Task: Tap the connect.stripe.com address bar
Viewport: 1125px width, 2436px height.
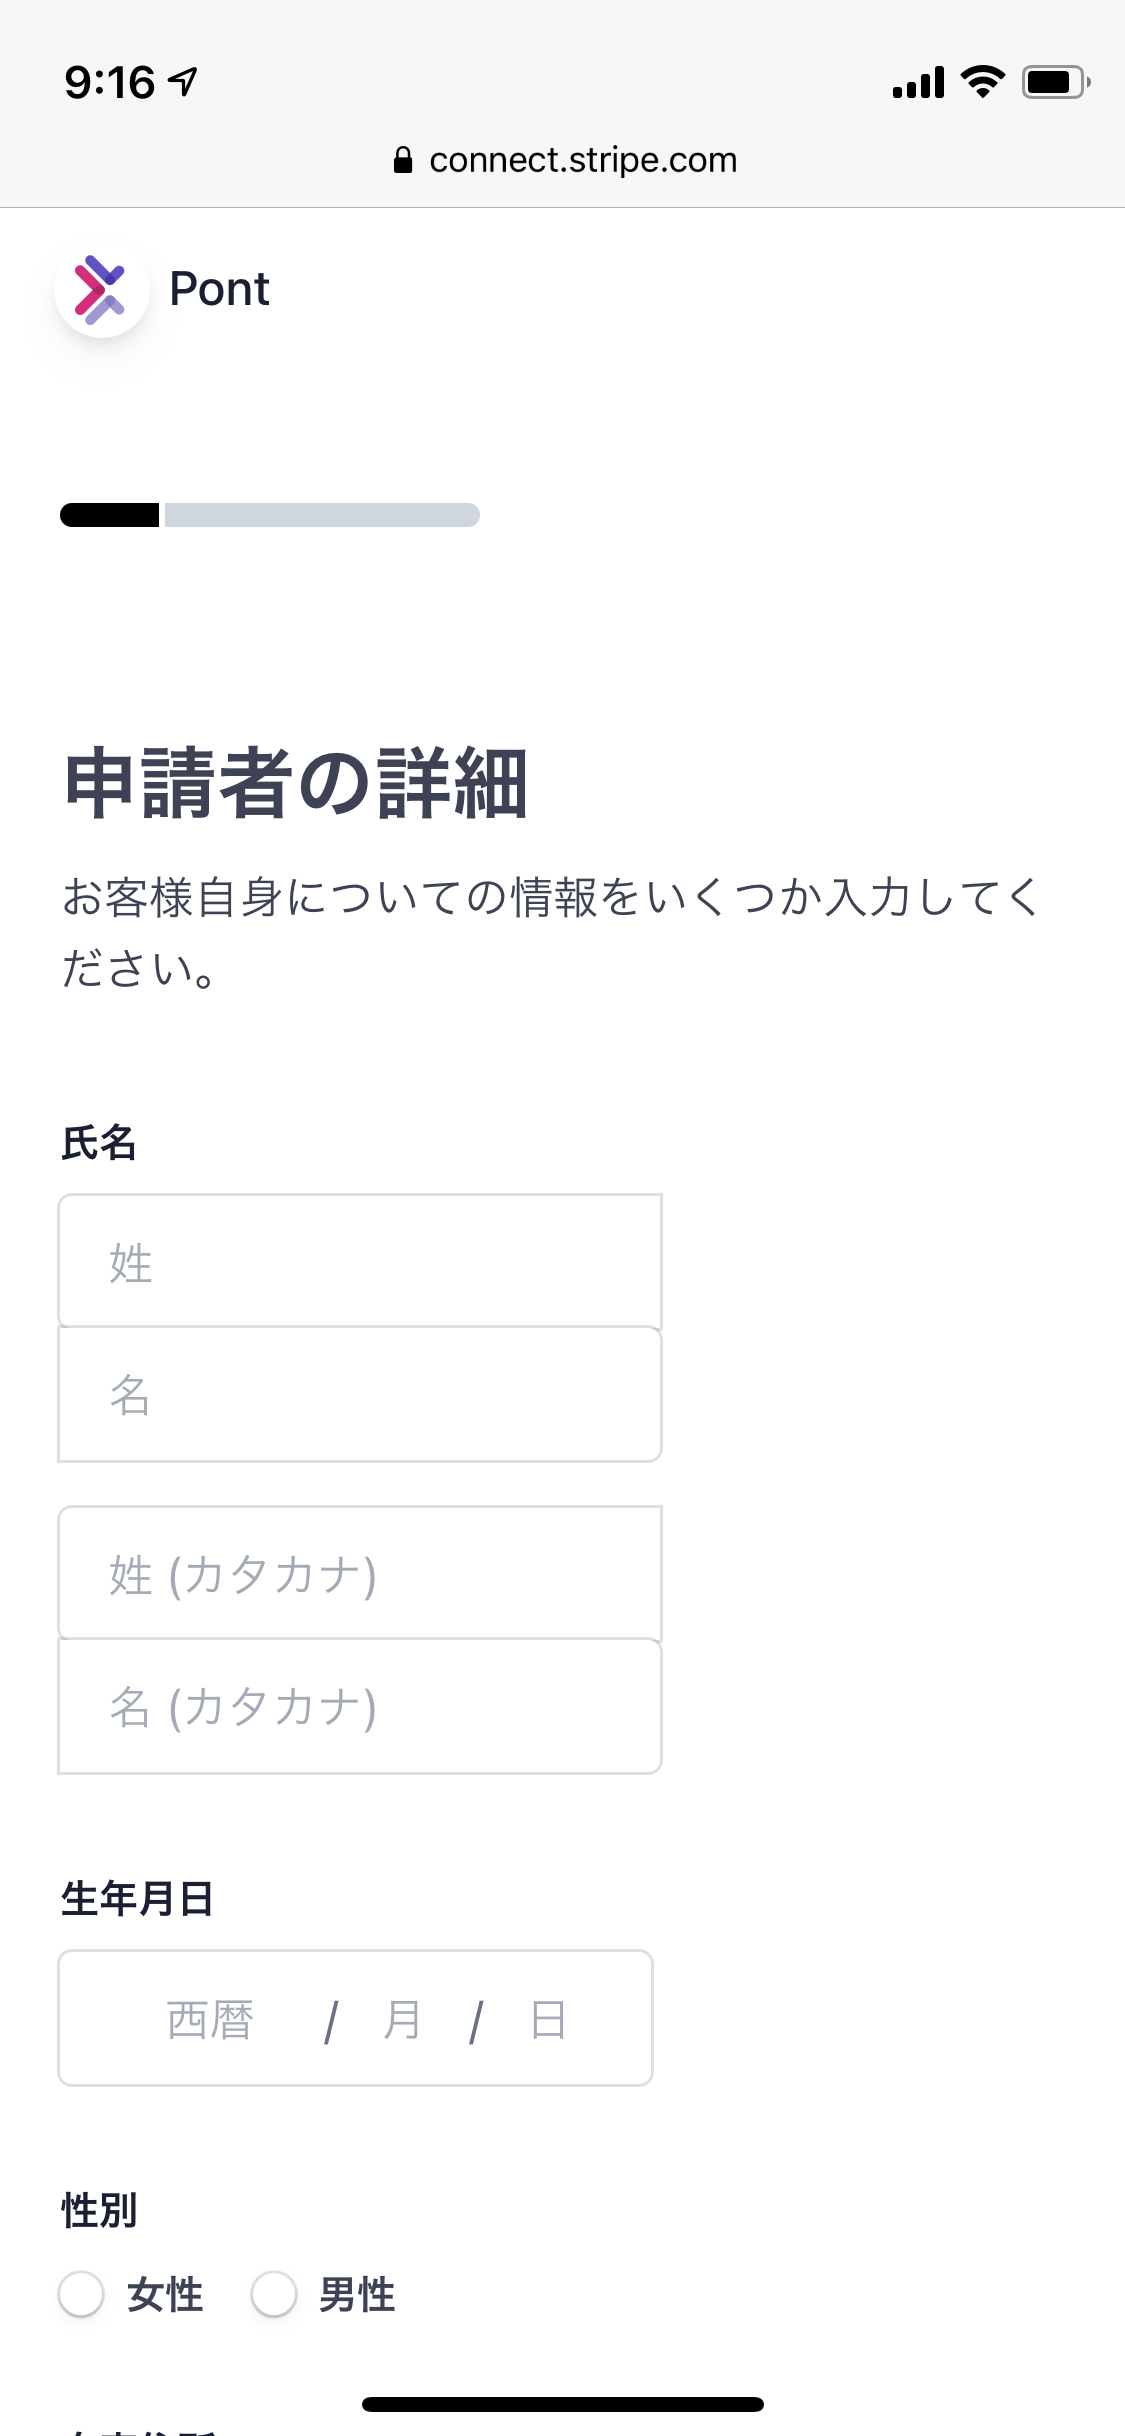Action: pyautogui.click(x=565, y=160)
